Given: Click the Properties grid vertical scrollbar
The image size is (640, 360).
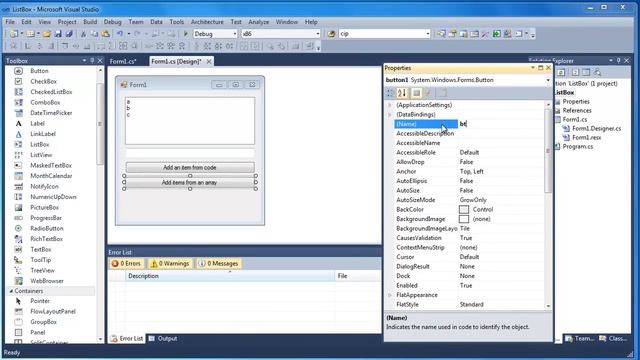Looking at the screenshot, I should 548,204.
